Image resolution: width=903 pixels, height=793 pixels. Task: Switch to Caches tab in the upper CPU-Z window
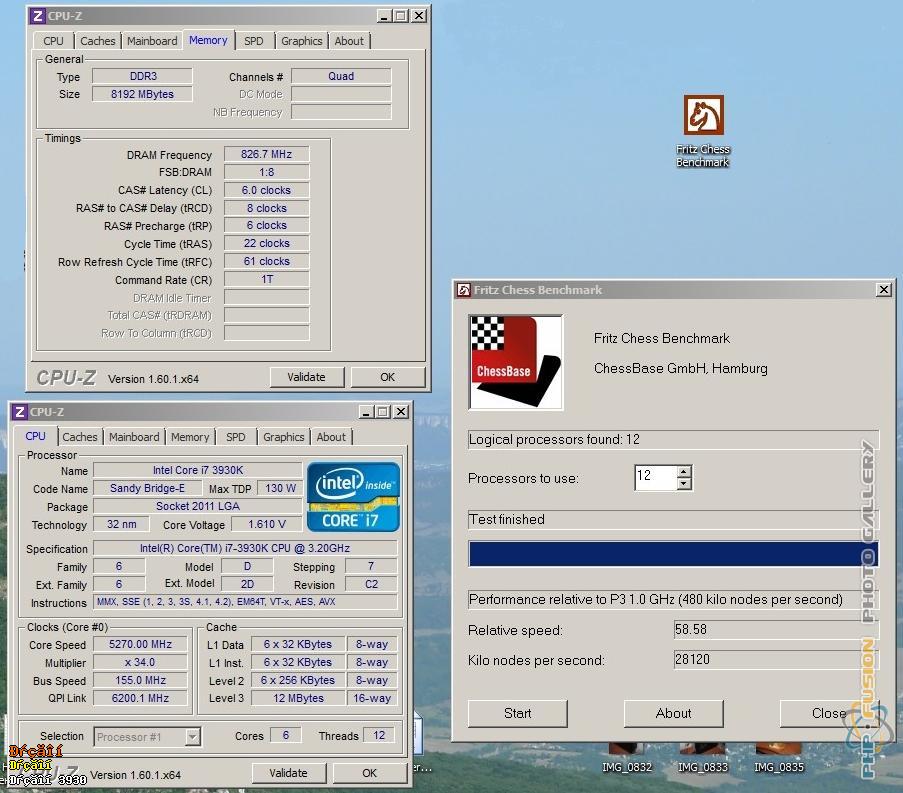[98, 41]
